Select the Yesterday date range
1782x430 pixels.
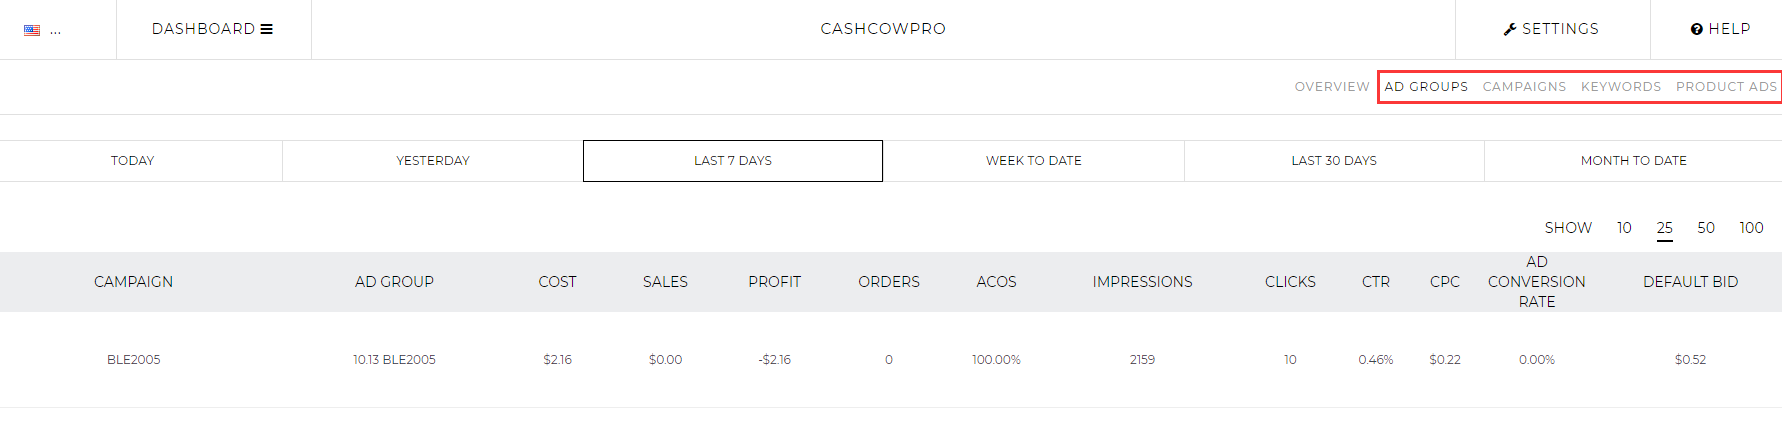[x=433, y=161]
